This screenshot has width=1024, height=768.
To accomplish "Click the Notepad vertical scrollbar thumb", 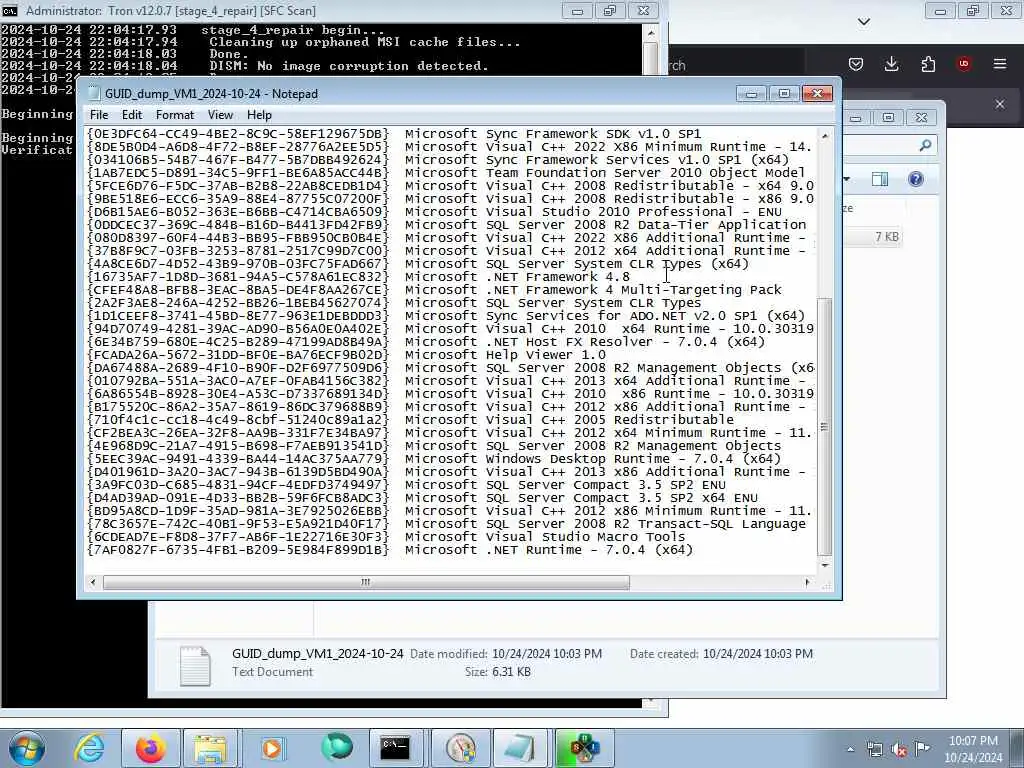I will point(825,426).
